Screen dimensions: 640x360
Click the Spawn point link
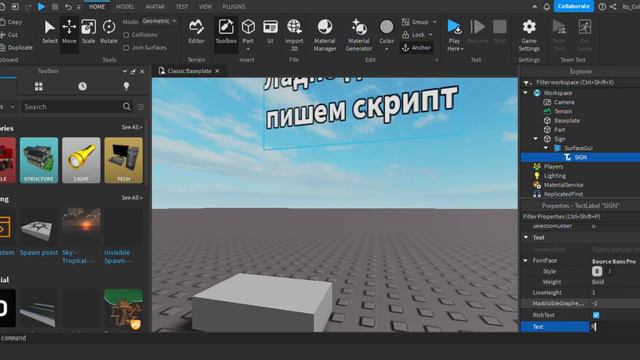coord(39,253)
